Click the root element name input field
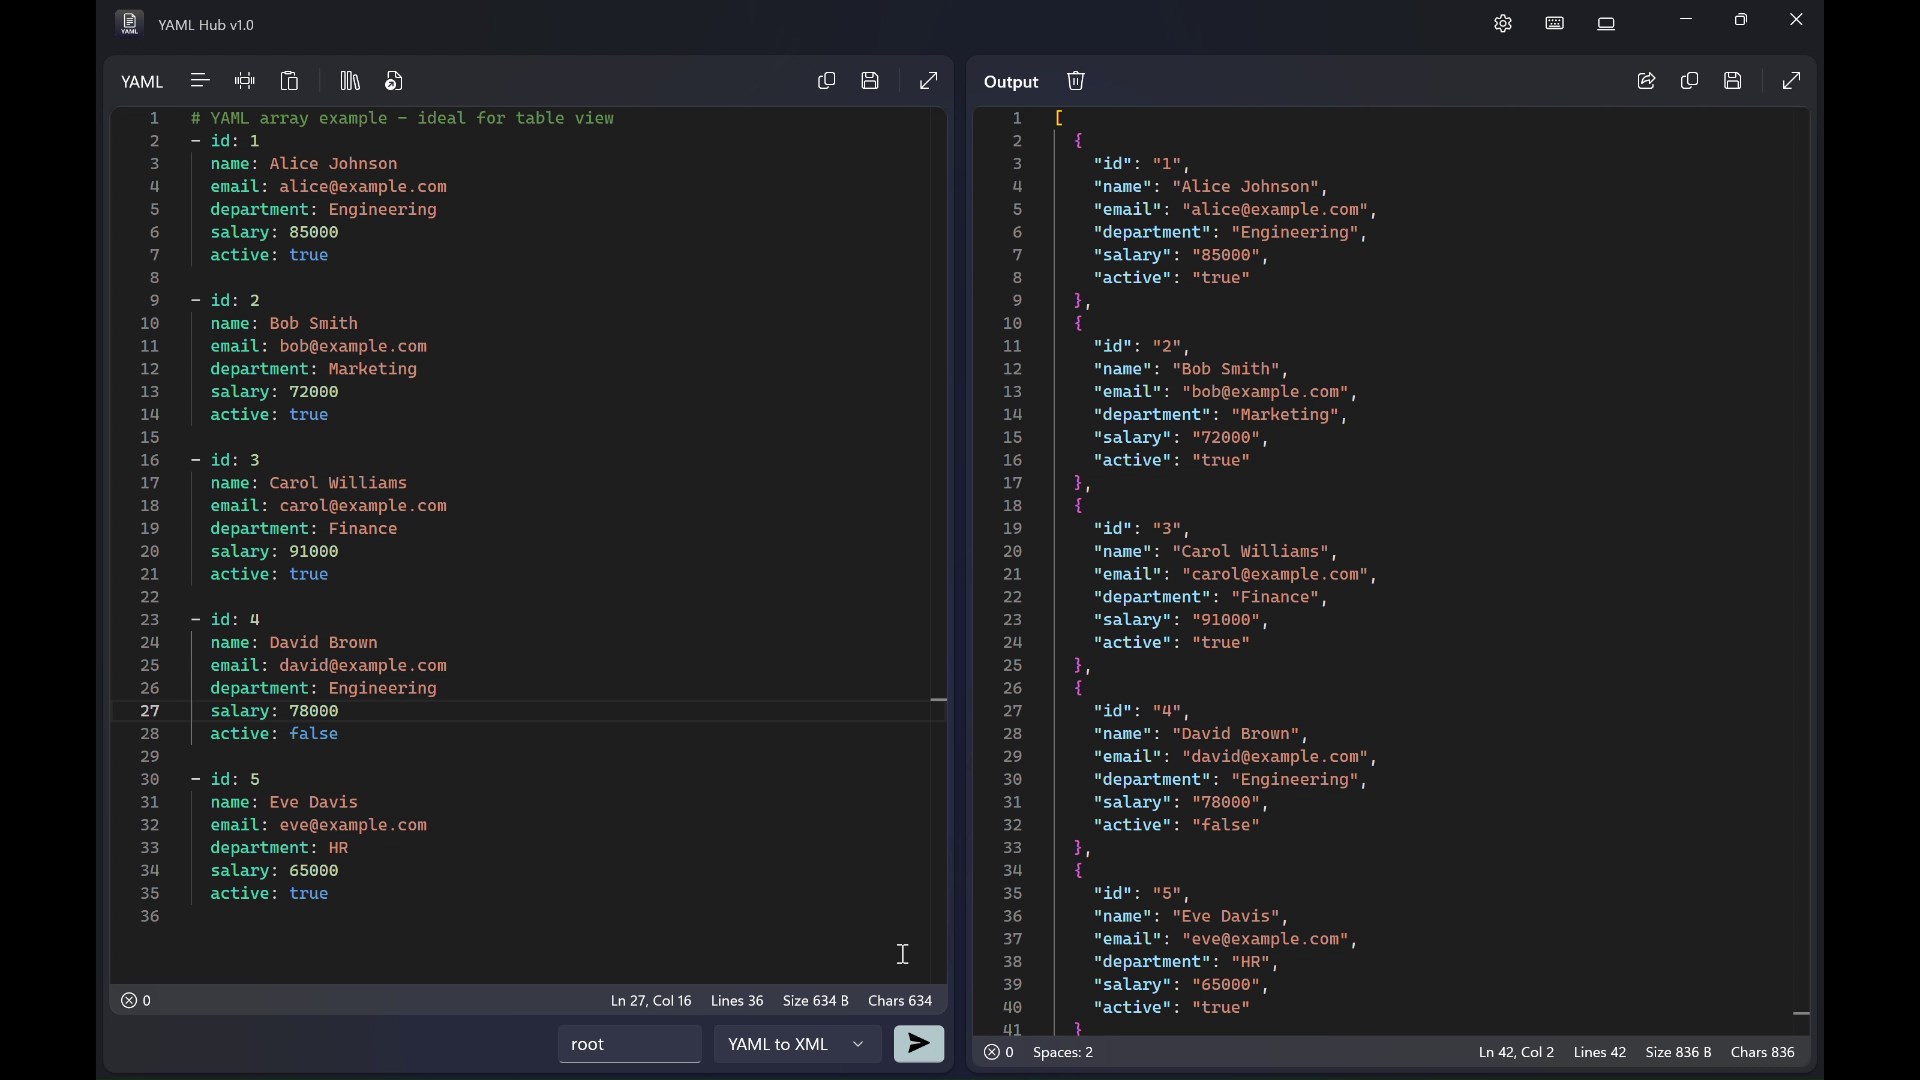 (630, 1045)
